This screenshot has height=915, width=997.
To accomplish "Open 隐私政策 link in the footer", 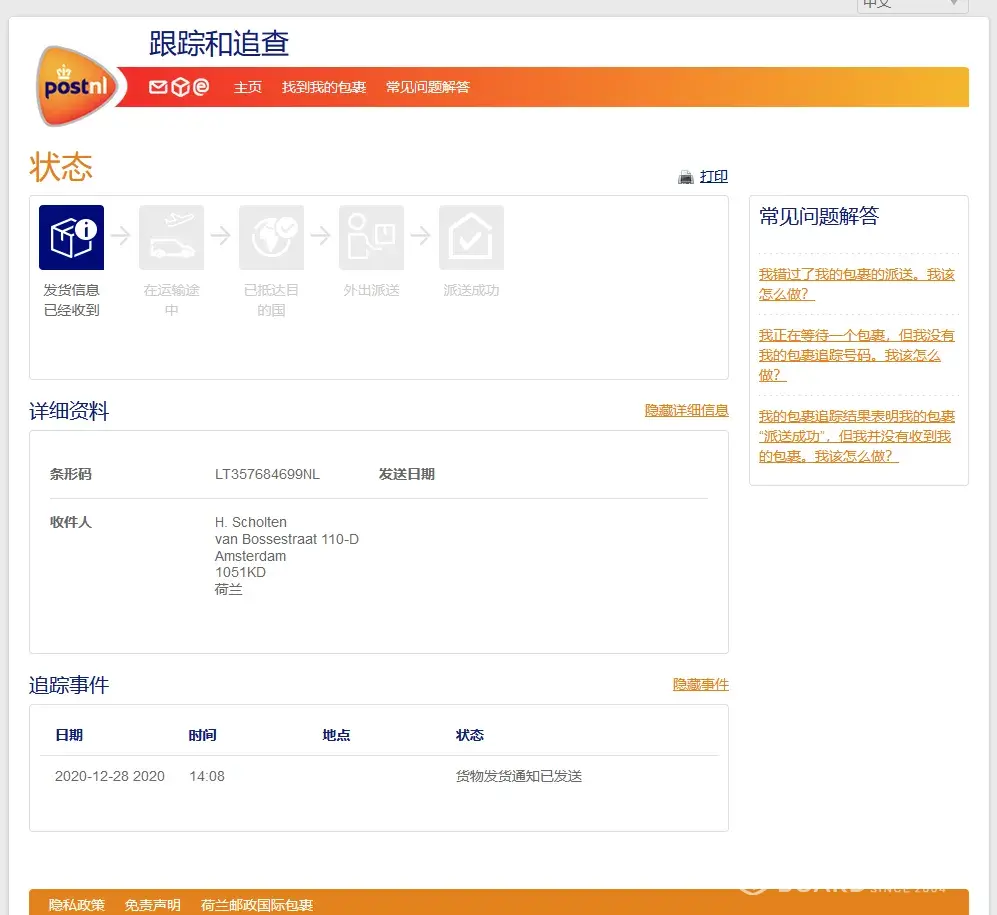I will [77, 905].
